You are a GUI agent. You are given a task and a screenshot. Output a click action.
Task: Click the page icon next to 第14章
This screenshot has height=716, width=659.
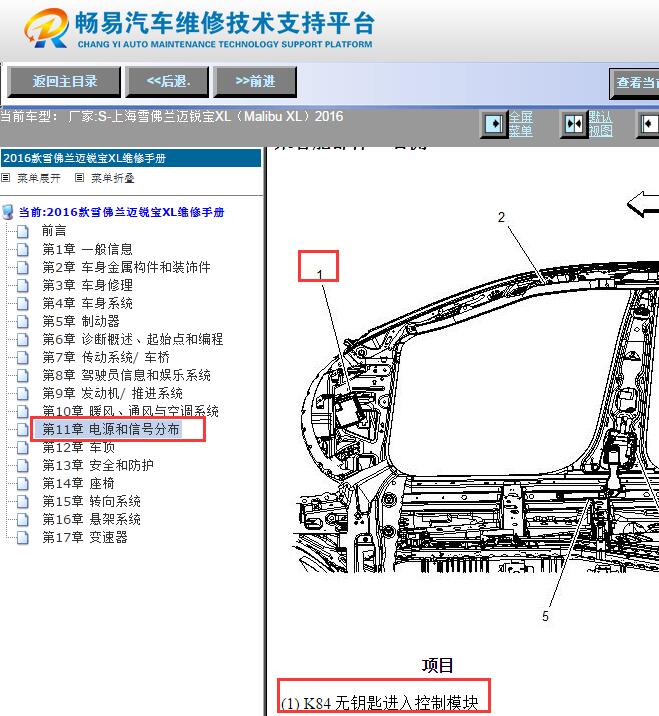point(23,484)
